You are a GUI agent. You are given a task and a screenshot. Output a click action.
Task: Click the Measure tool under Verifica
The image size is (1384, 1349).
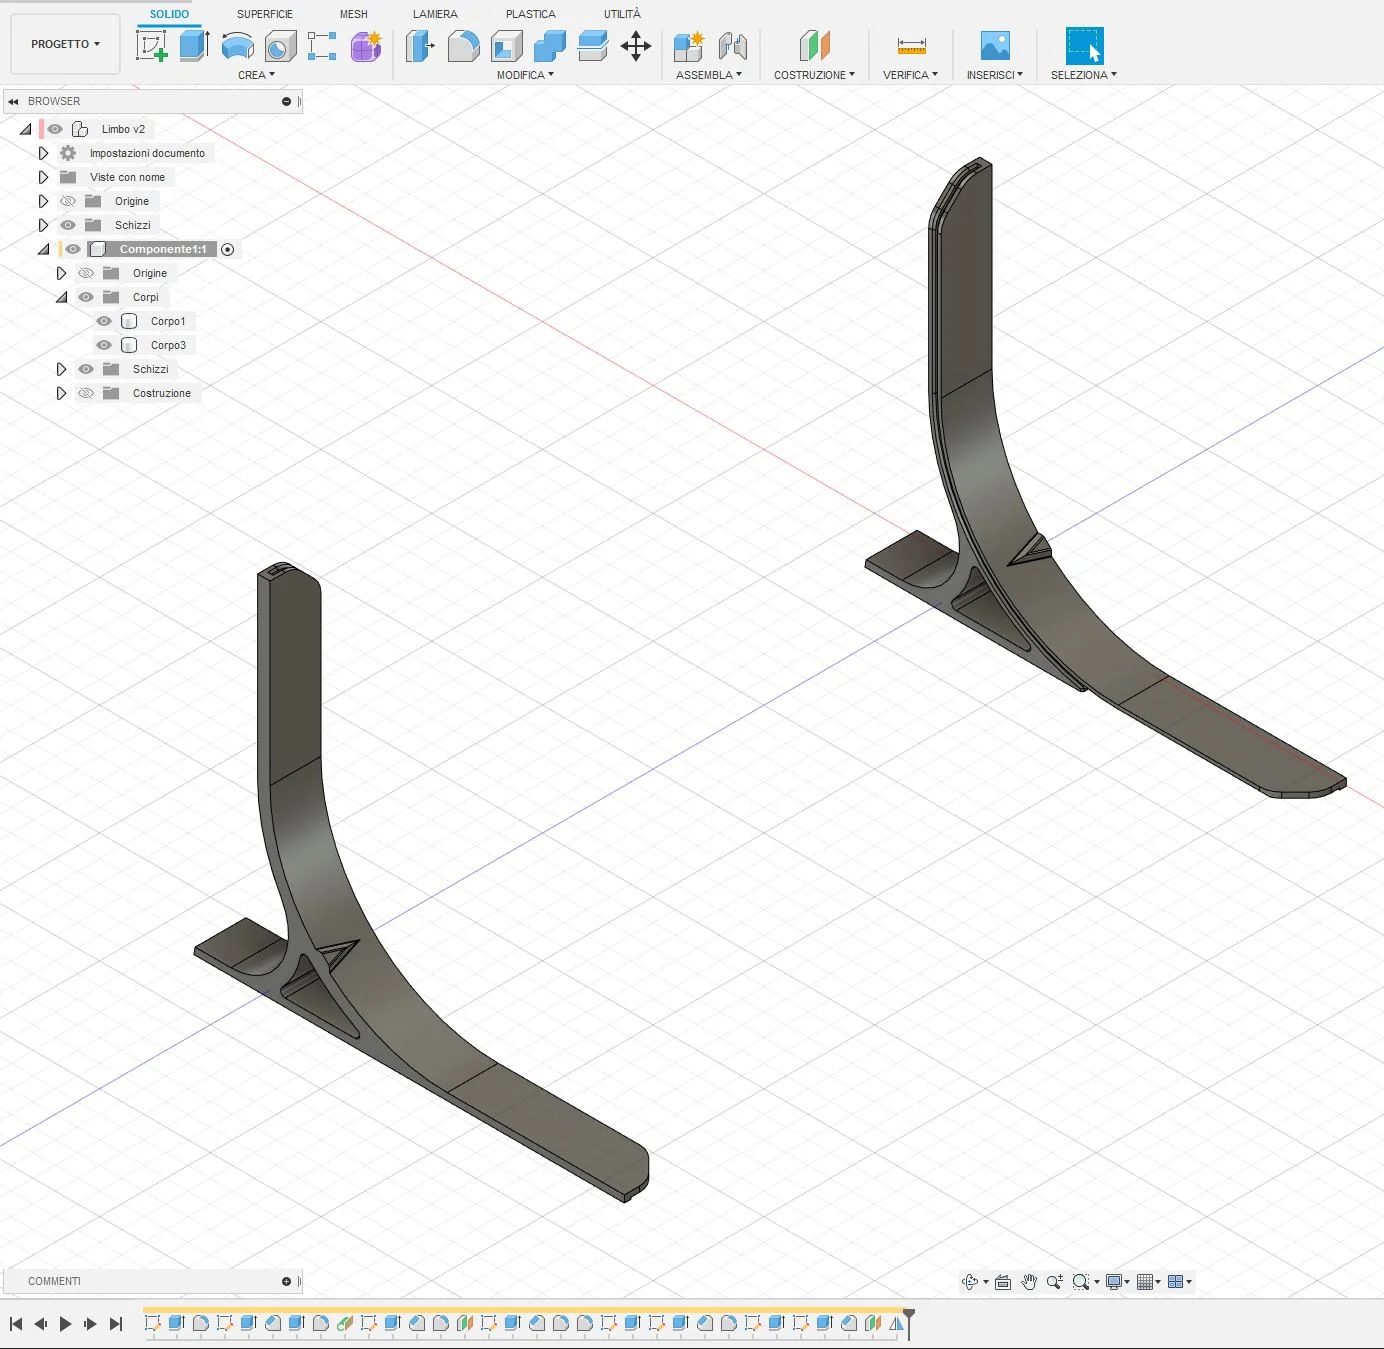pos(911,46)
